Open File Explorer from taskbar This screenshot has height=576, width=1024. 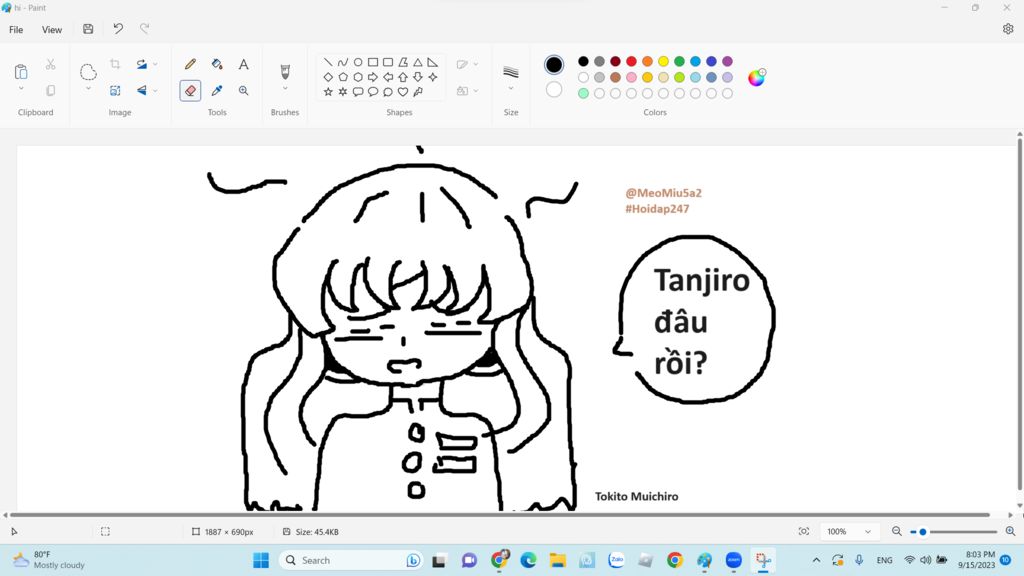[x=557, y=560]
